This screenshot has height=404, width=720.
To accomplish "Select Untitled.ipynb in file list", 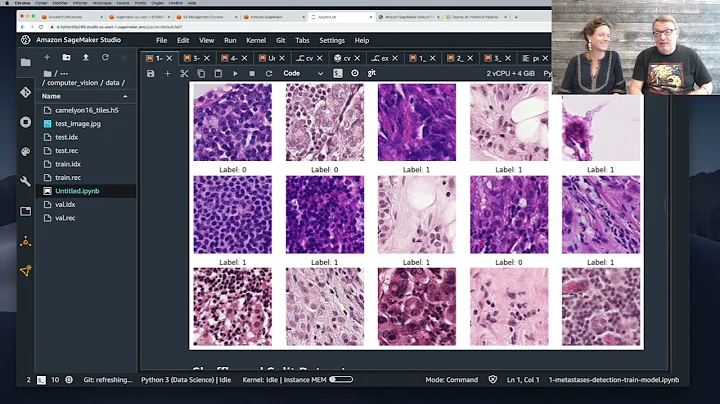I will 77,191.
